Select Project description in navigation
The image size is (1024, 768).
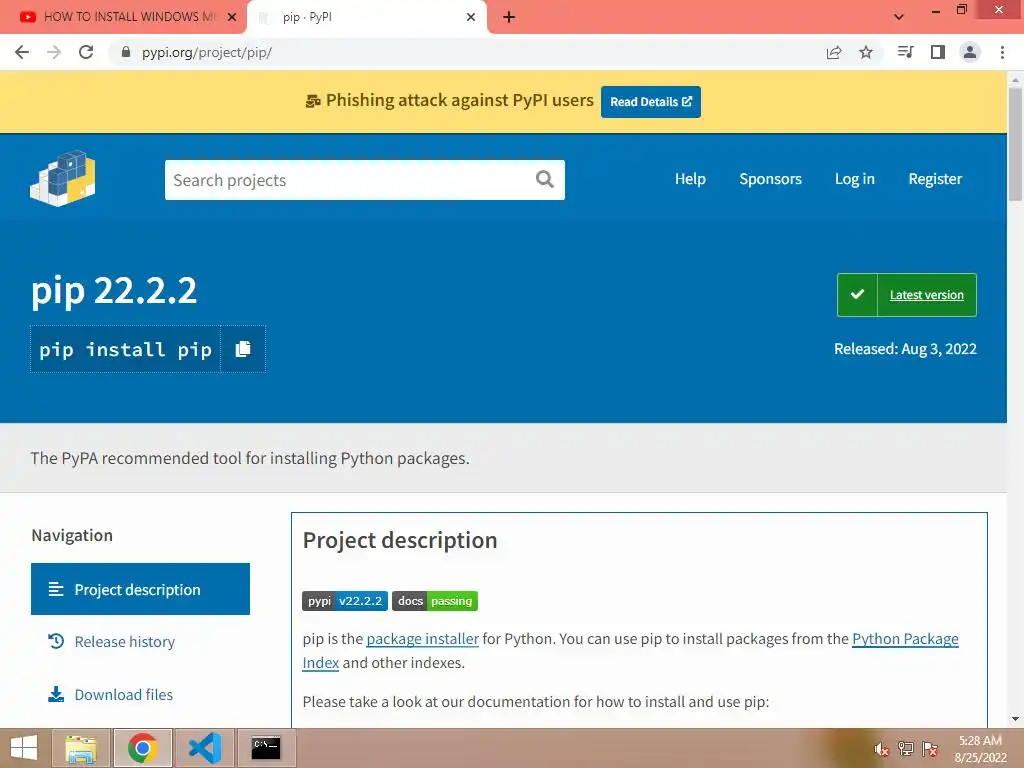(x=140, y=589)
